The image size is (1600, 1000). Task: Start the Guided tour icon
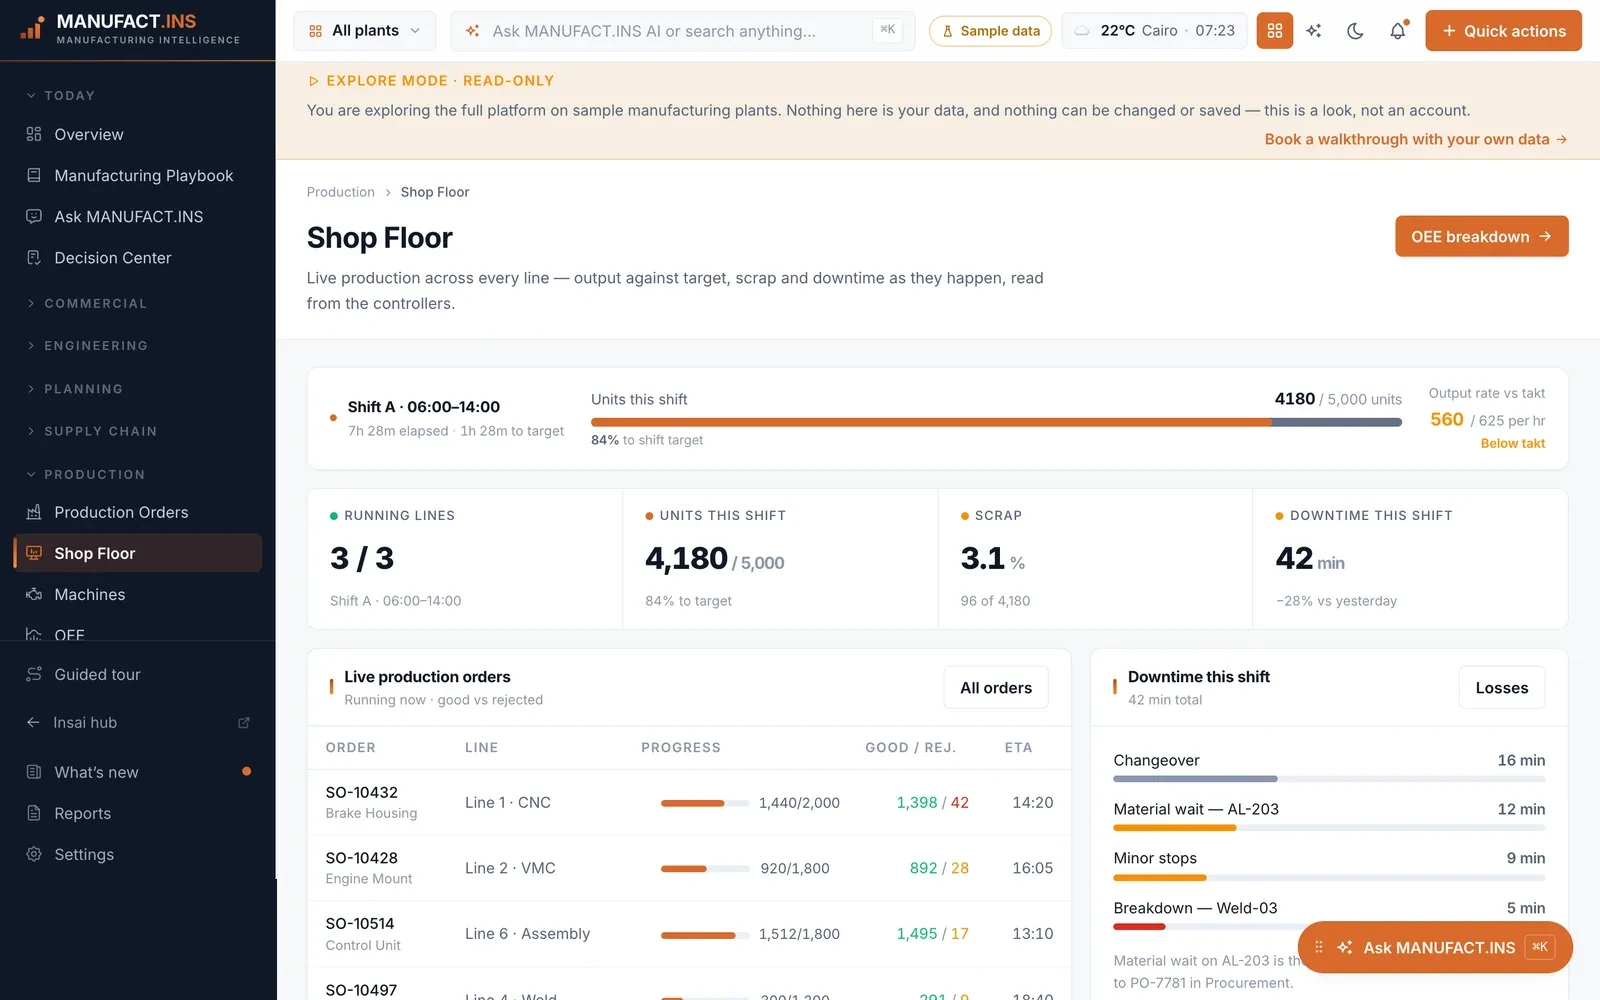pyautogui.click(x=34, y=674)
